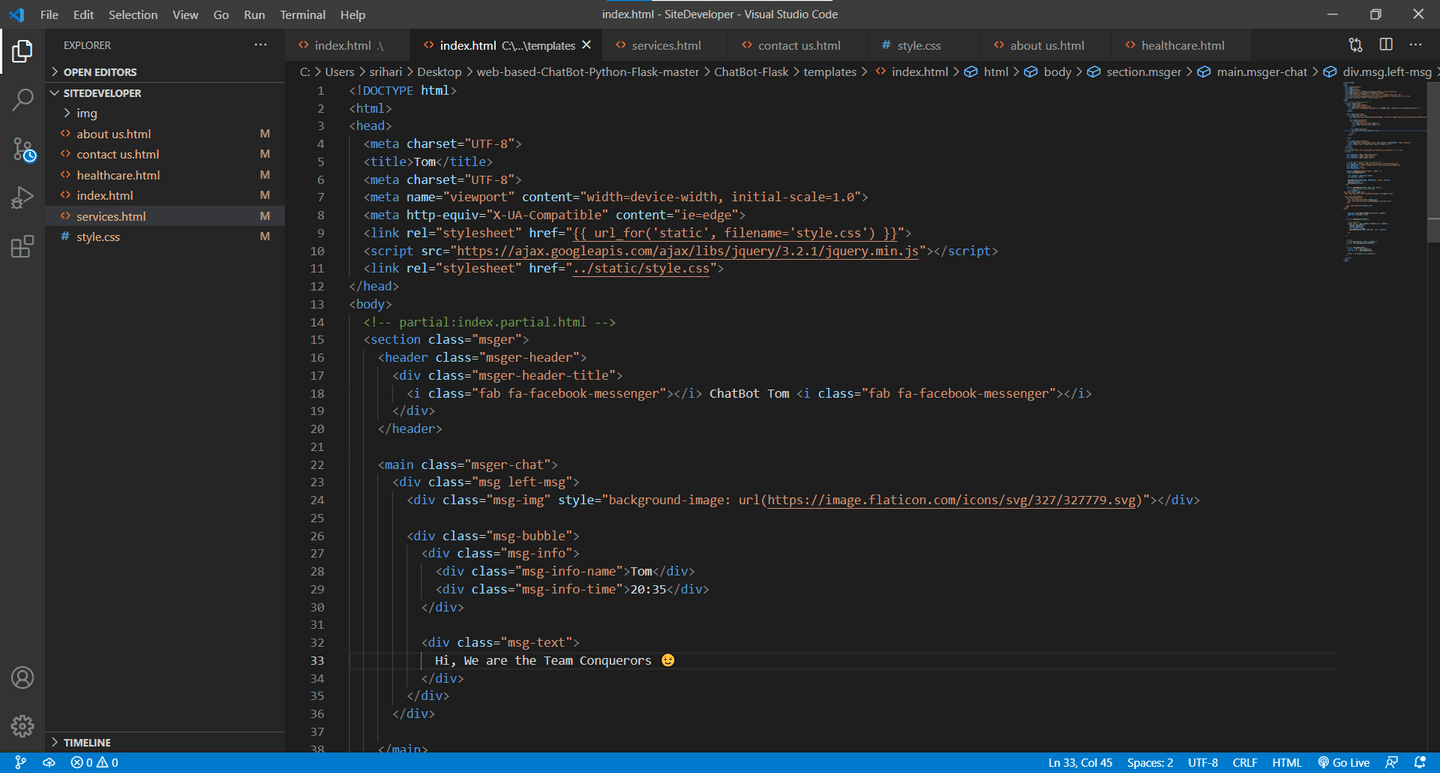Image resolution: width=1440 pixels, height=773 pixels.
Task: Click the VS Code logo in title bar
Action: pyautogui.click(x=16, y=15)
